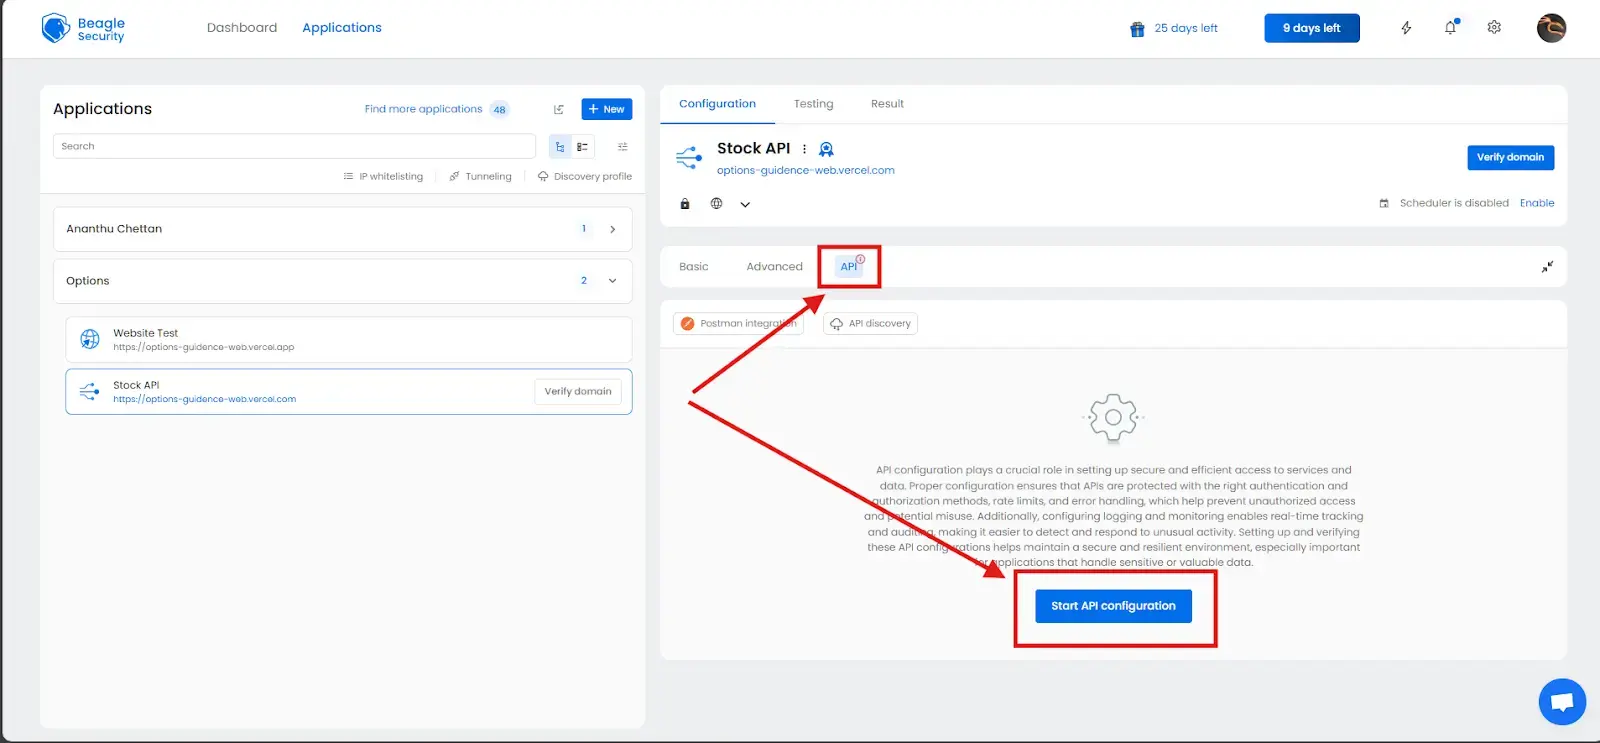Switch to the Testing tab
Screen dimensions: 1600x743
click(x=813, y=104)
